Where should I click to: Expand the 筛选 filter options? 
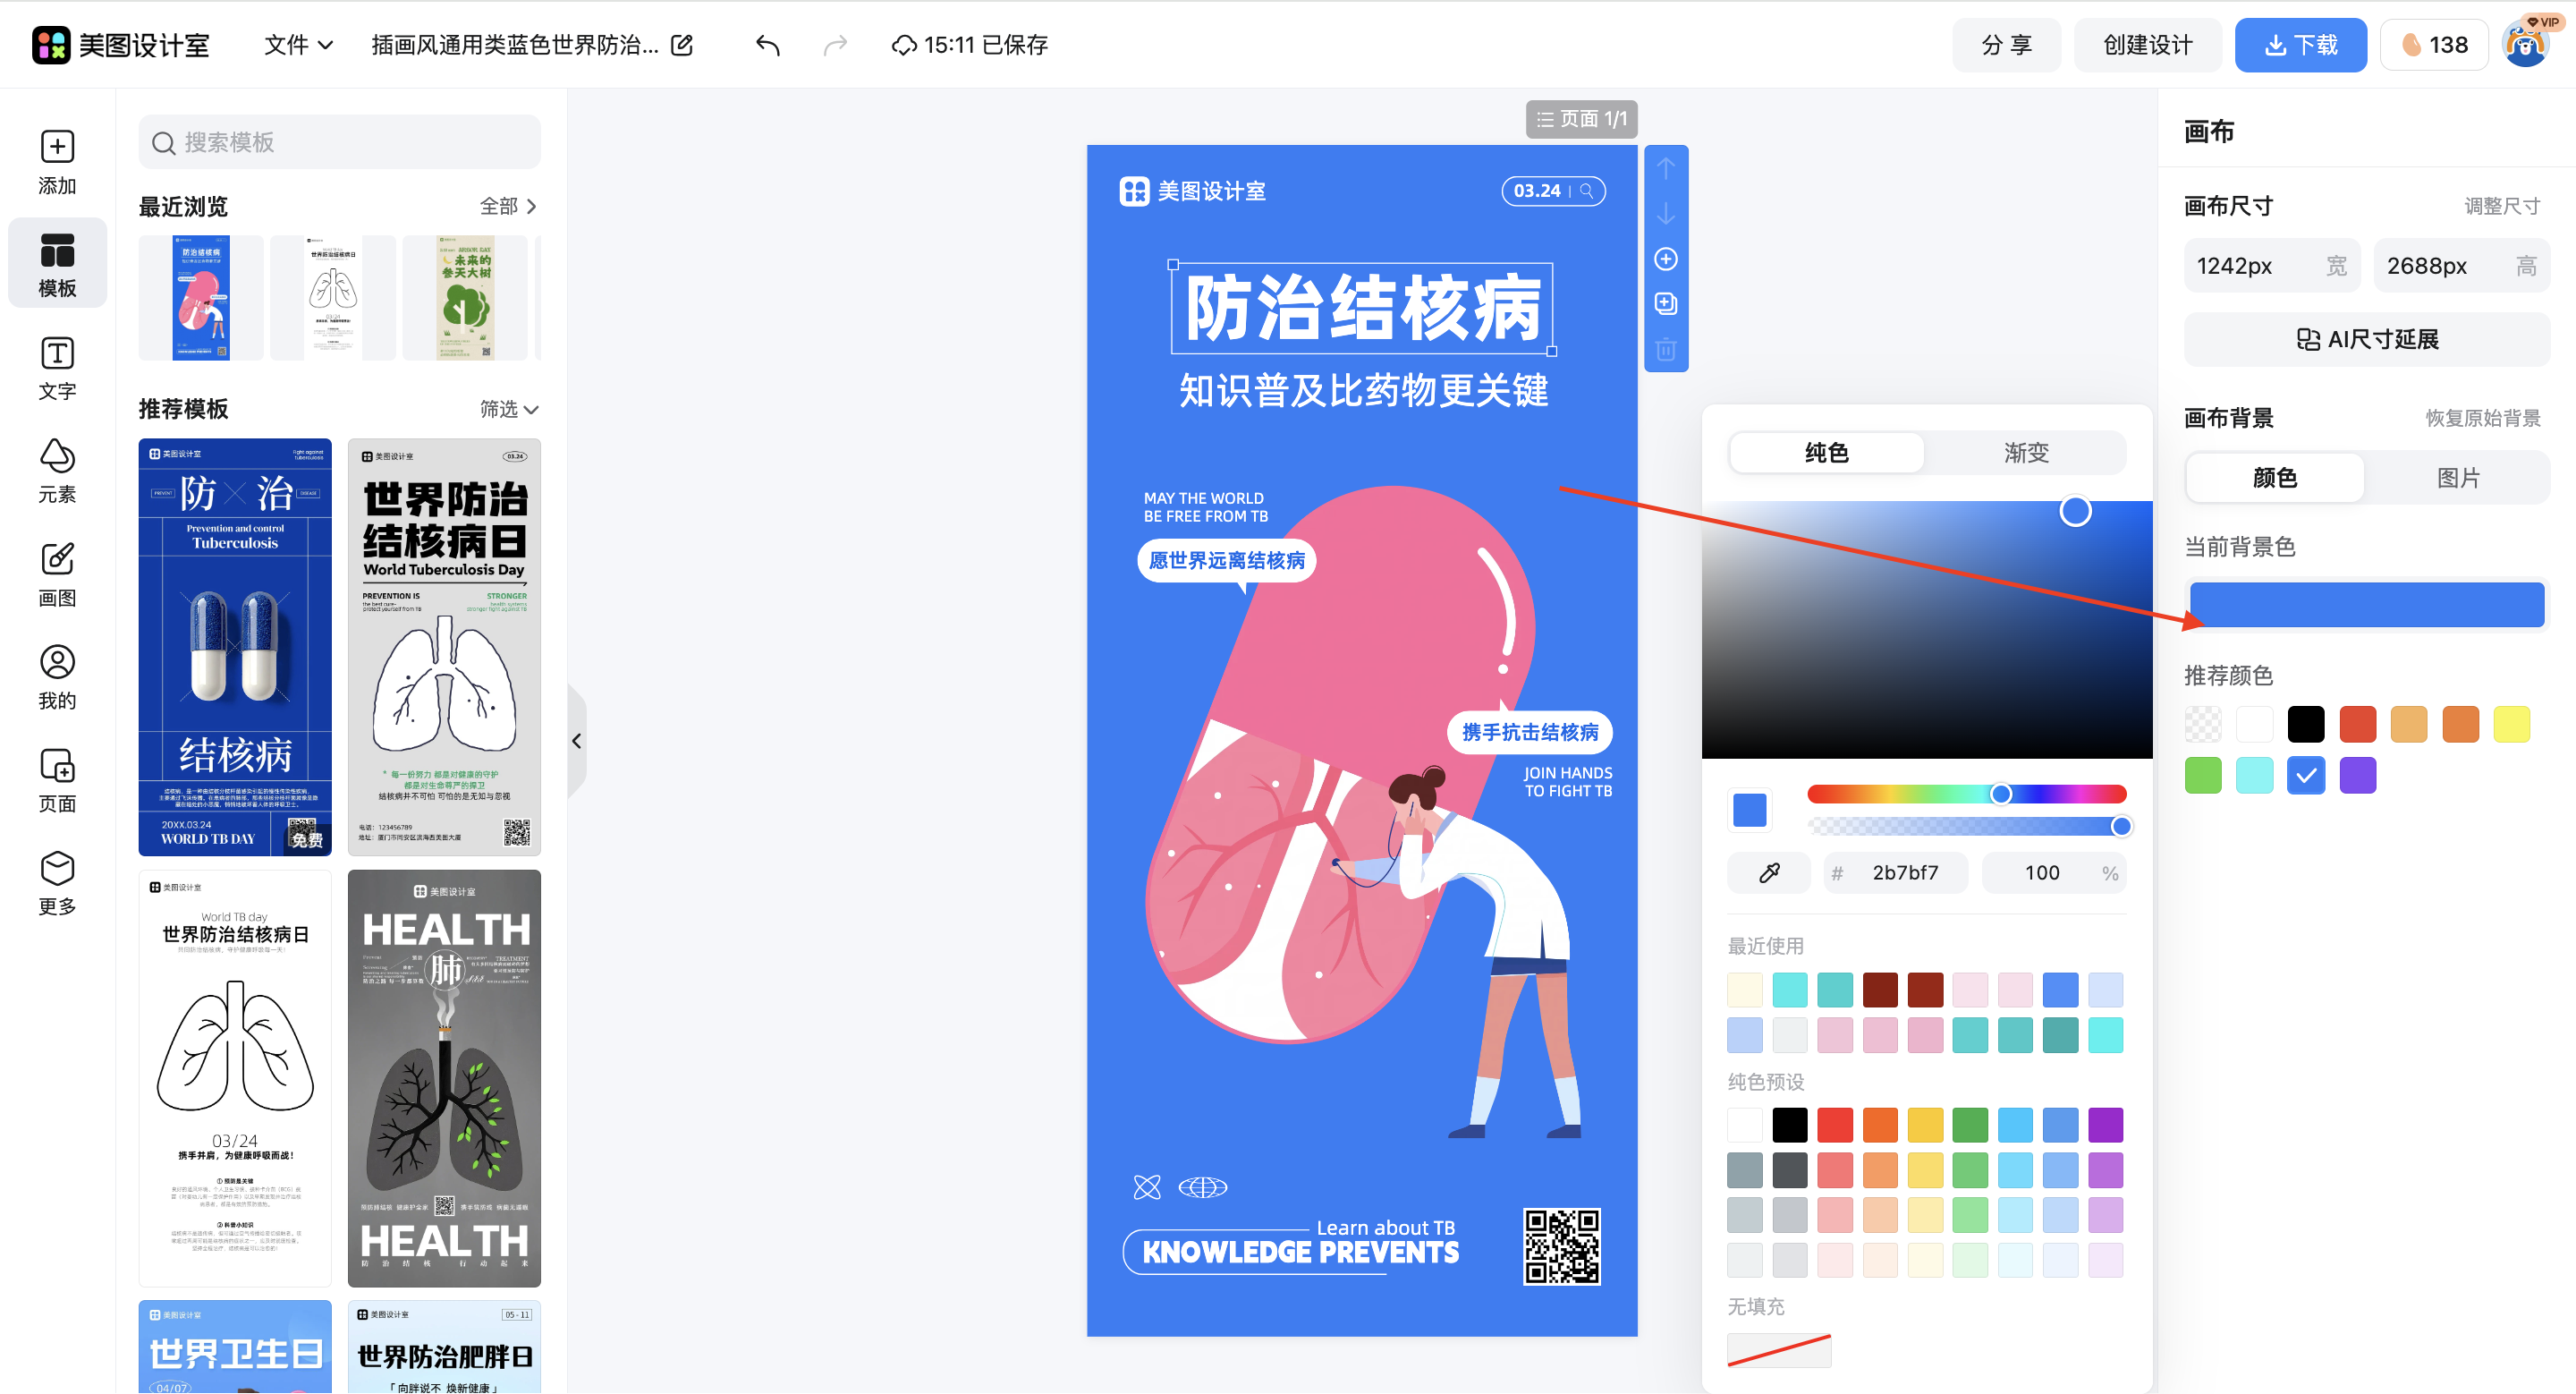click(x=508, y=409)
